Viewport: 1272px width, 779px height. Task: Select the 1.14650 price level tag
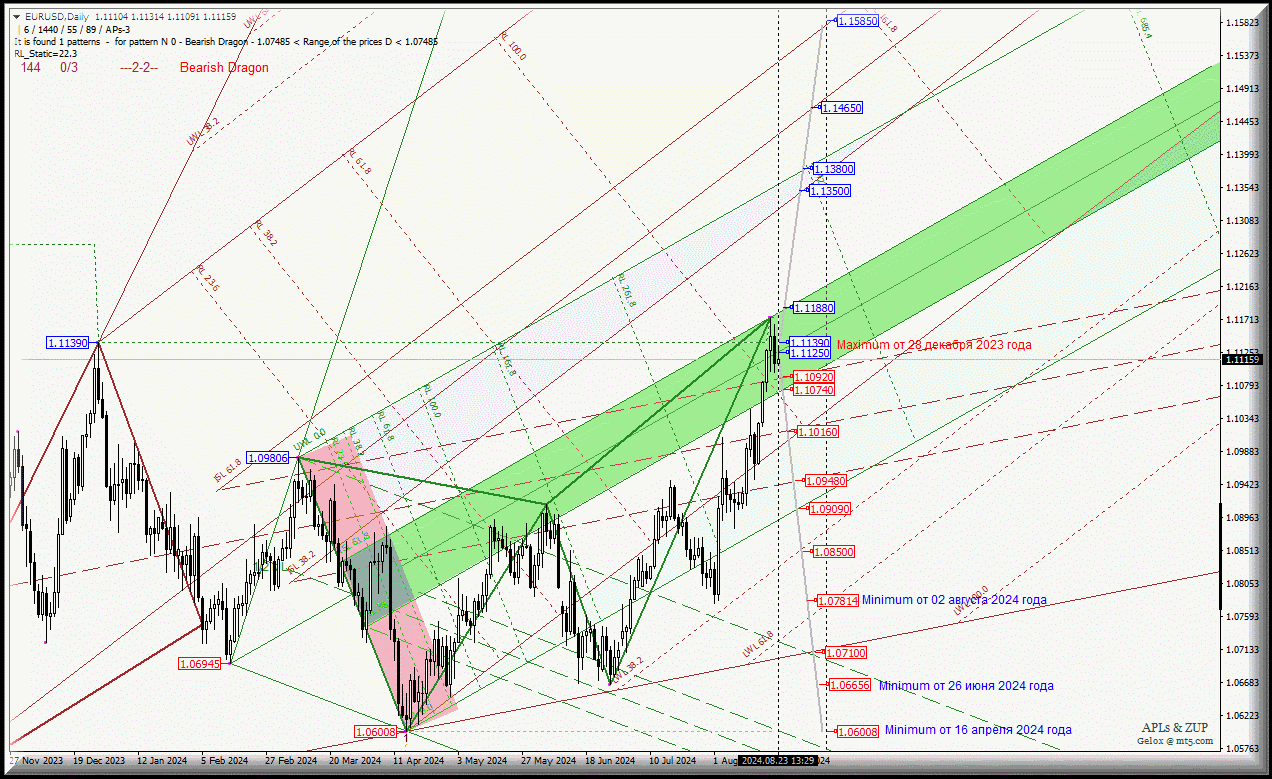841,108
